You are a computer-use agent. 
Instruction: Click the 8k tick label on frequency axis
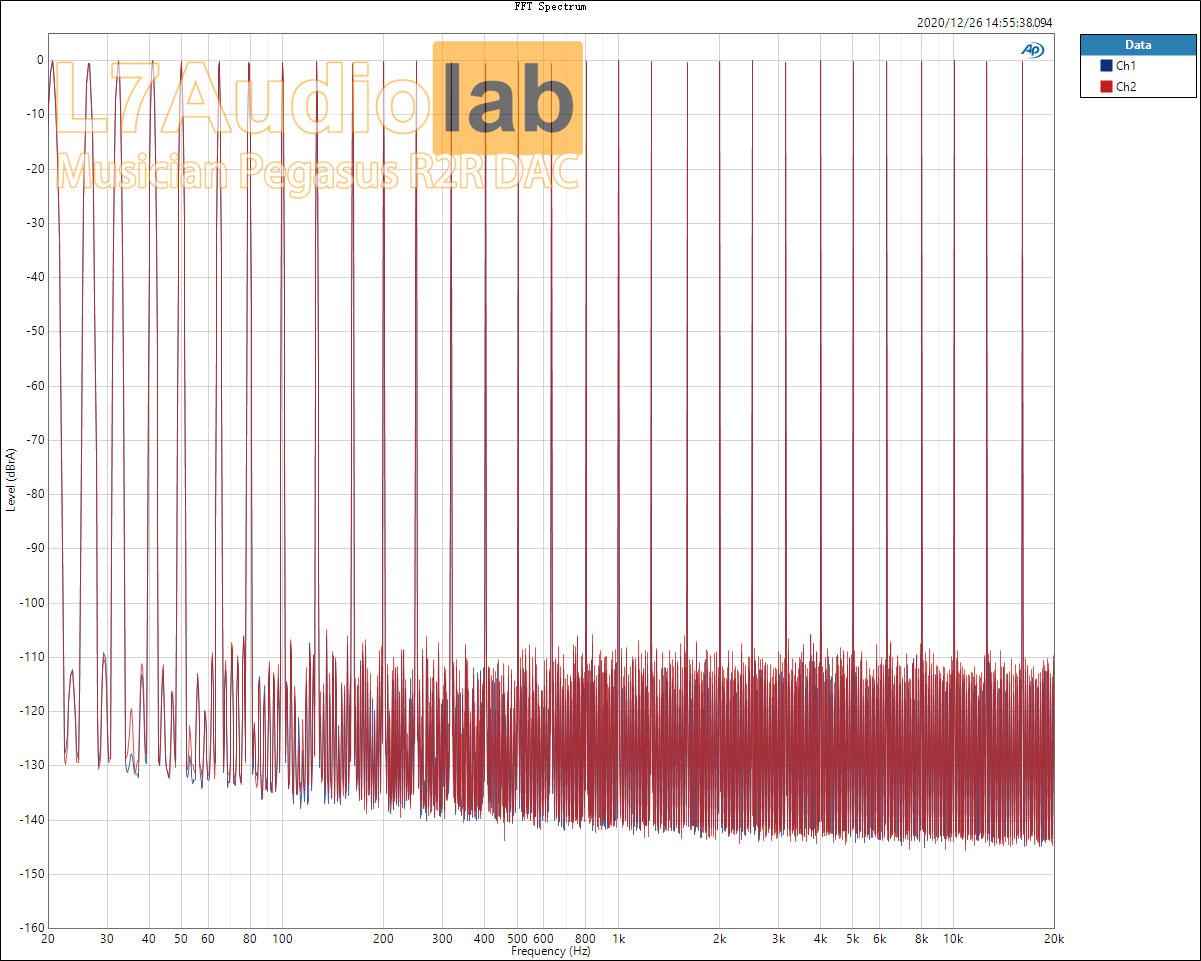coord(921,940)
